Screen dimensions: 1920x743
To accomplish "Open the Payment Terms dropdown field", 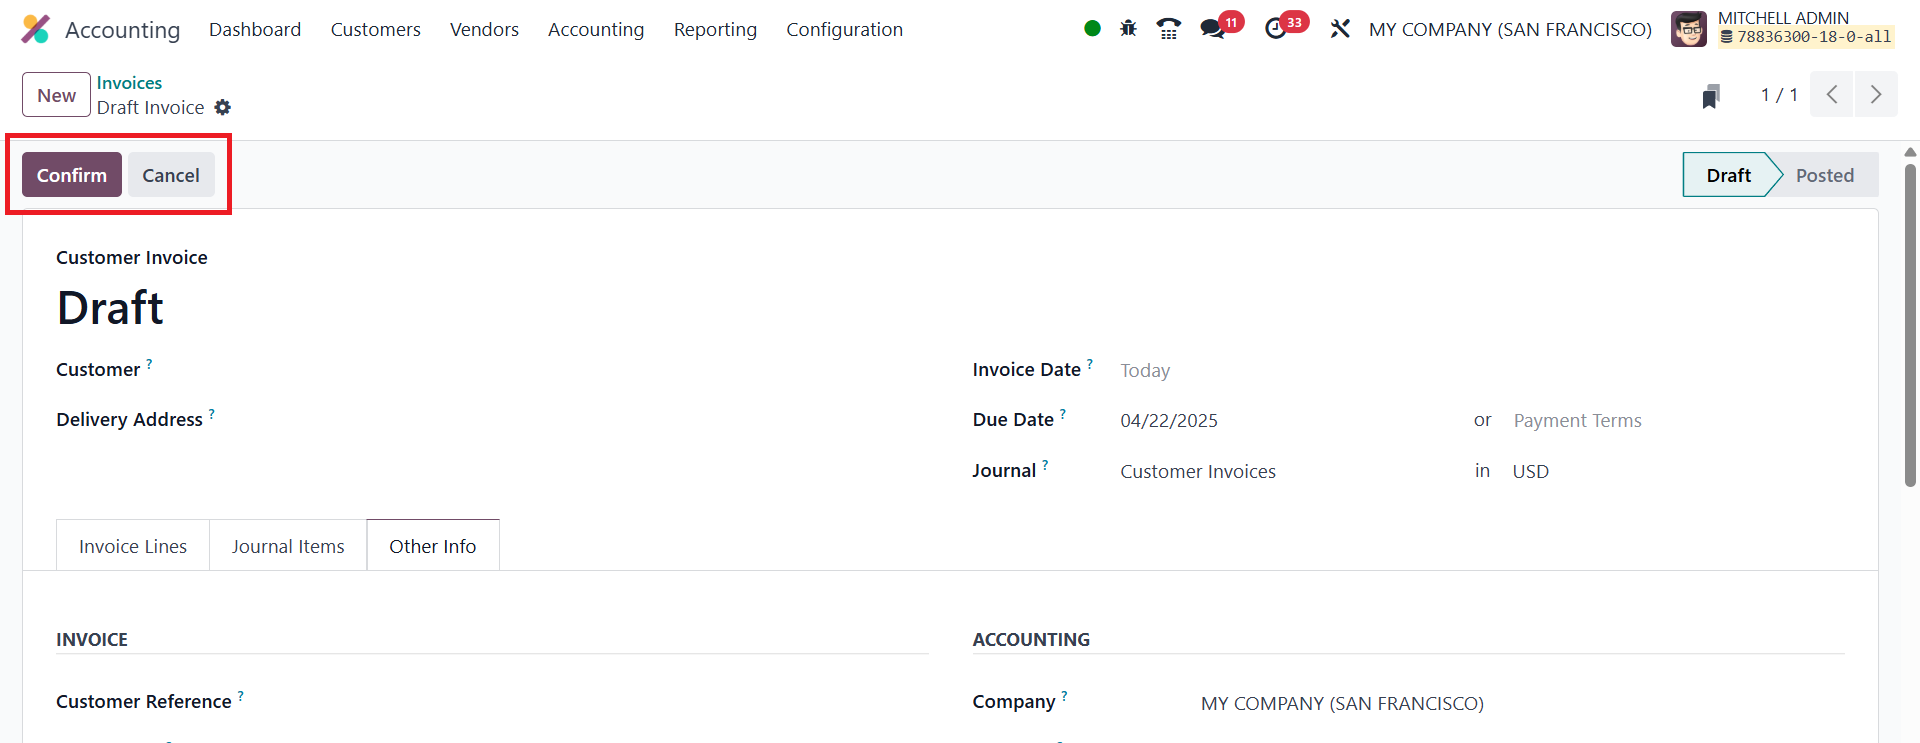I will click(1577, 421).
